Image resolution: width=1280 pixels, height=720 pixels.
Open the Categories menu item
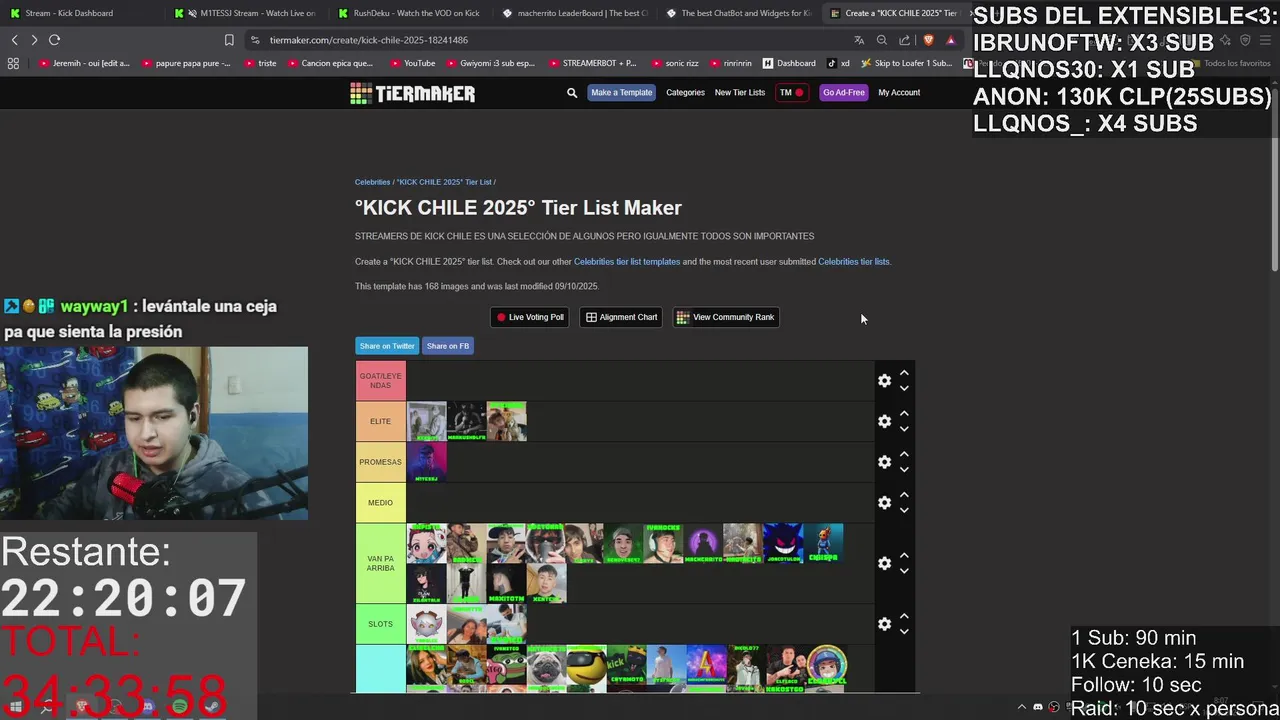pyautogui.click(x=685, y=93)
